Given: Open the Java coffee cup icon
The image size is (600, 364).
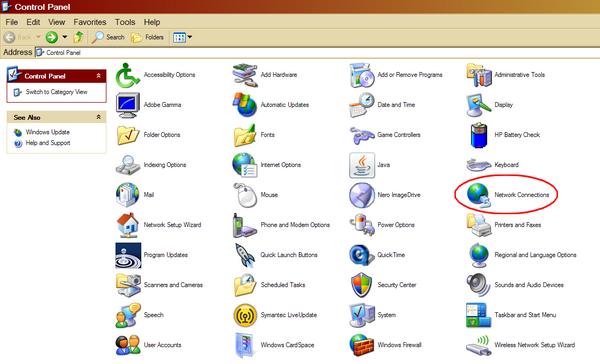Looking at the screenshot, I should (x=362, y=165).
